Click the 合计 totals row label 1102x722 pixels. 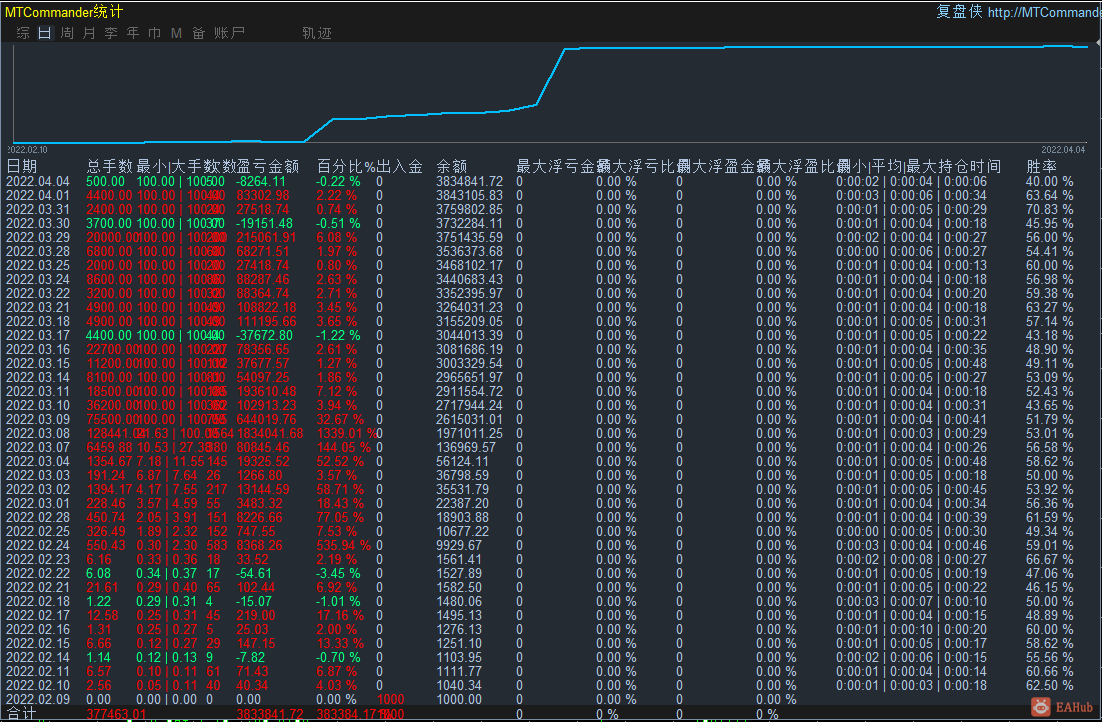coord(21,714)
